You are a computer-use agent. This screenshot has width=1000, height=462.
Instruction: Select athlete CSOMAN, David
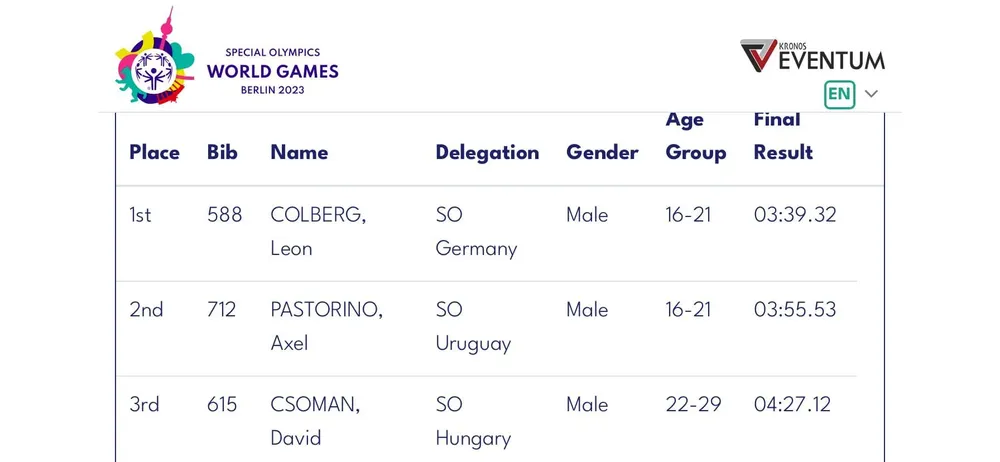[x=315, y=421]
